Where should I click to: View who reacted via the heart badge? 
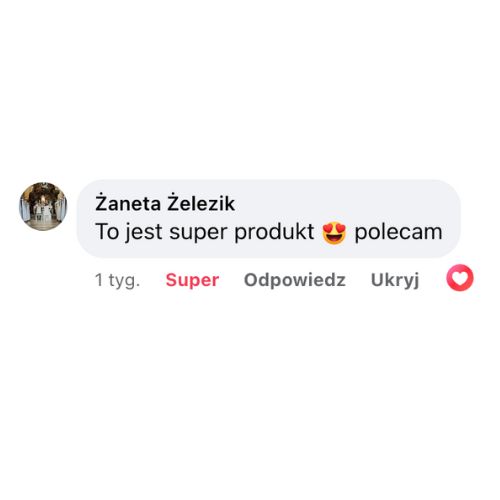tap(460, 278)
